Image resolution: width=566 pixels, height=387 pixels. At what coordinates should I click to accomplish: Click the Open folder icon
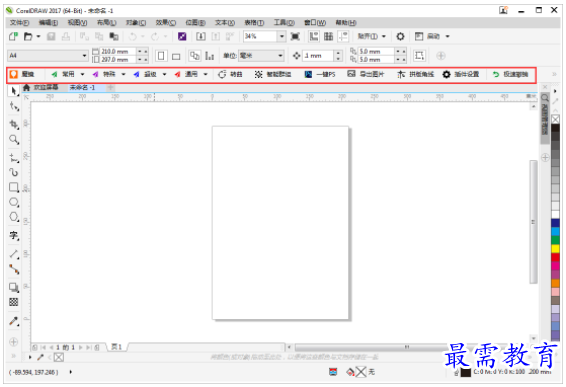tap(28, 36)
